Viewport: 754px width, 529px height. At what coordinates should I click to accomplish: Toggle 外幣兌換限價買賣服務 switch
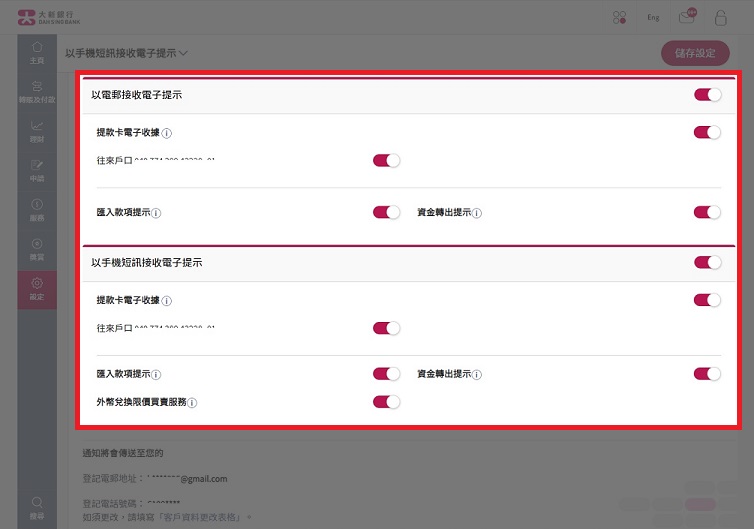387,402
